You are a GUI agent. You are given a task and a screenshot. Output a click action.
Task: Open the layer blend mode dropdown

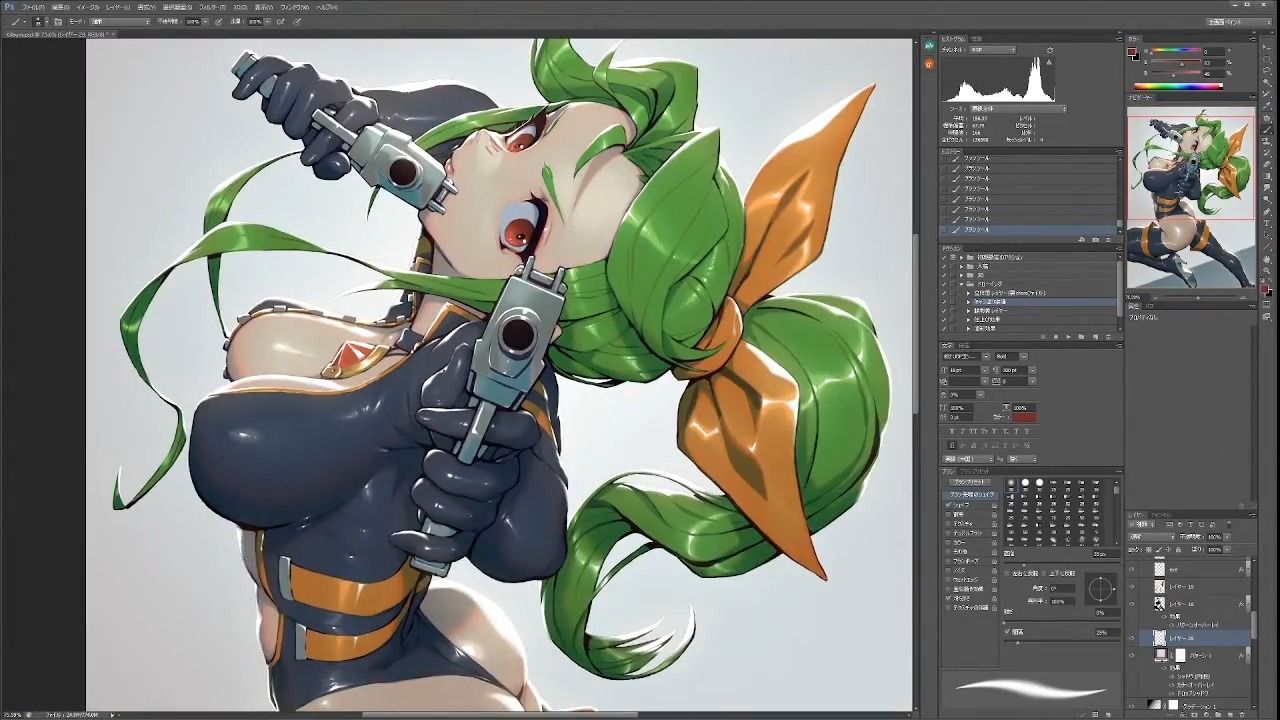1151,536
